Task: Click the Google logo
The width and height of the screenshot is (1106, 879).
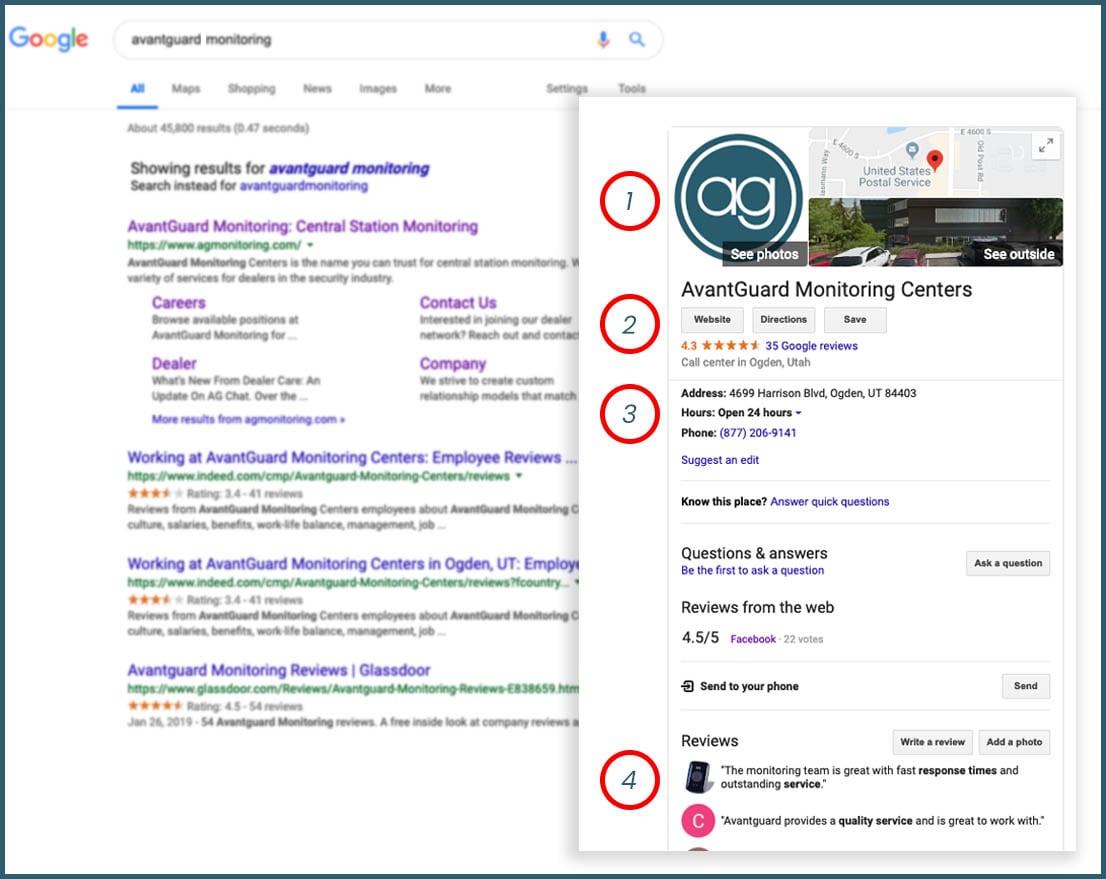Action: (x=49, y=38)
